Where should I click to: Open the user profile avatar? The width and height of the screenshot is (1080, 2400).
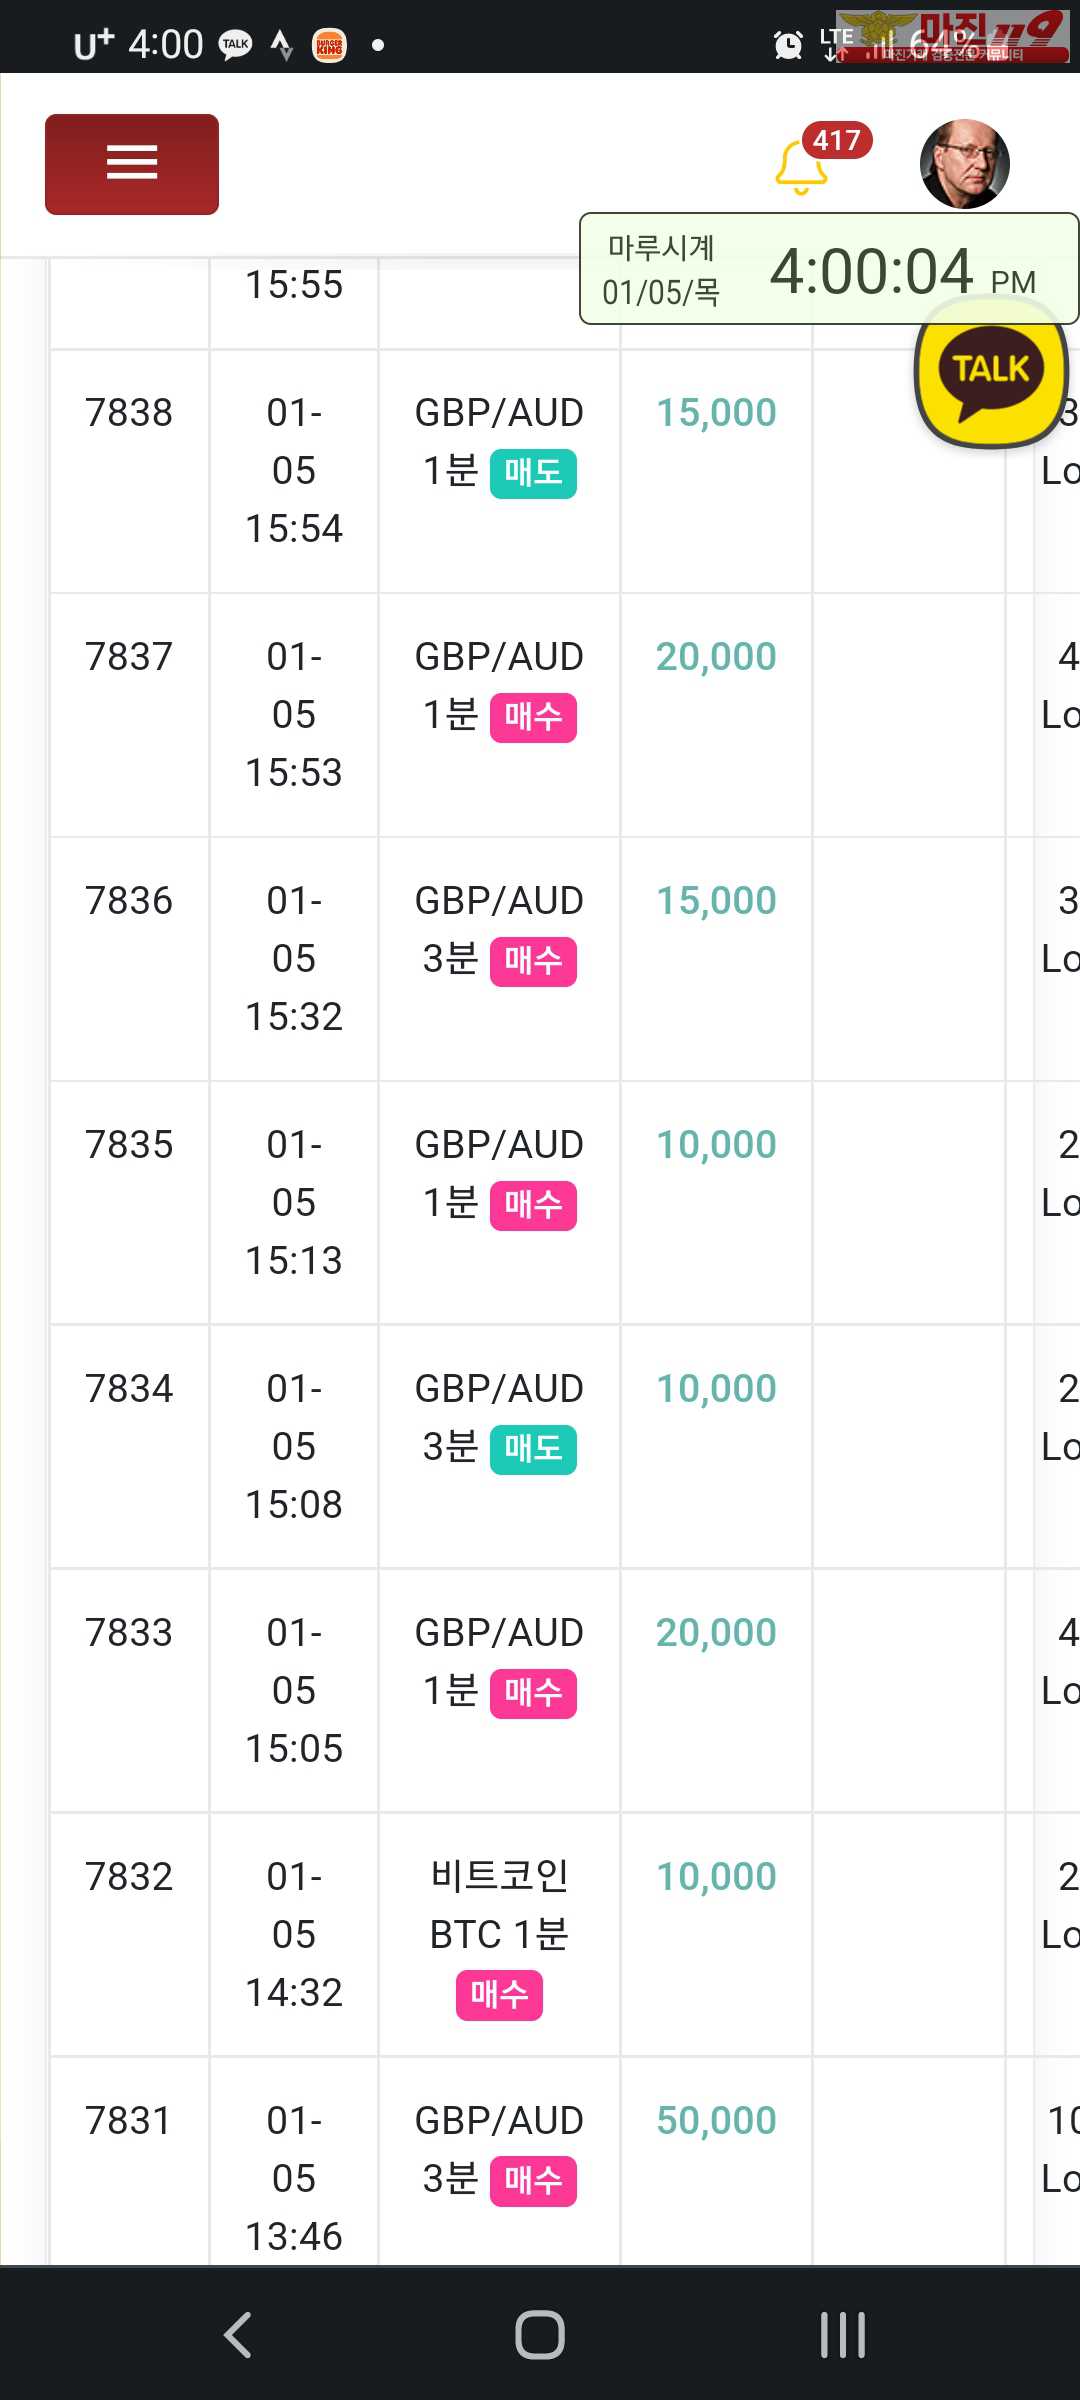965,164
